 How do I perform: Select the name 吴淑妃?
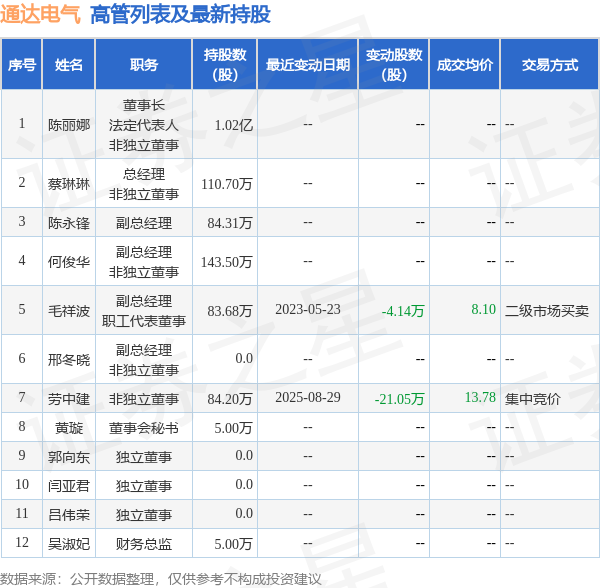(x=69, y=544)
